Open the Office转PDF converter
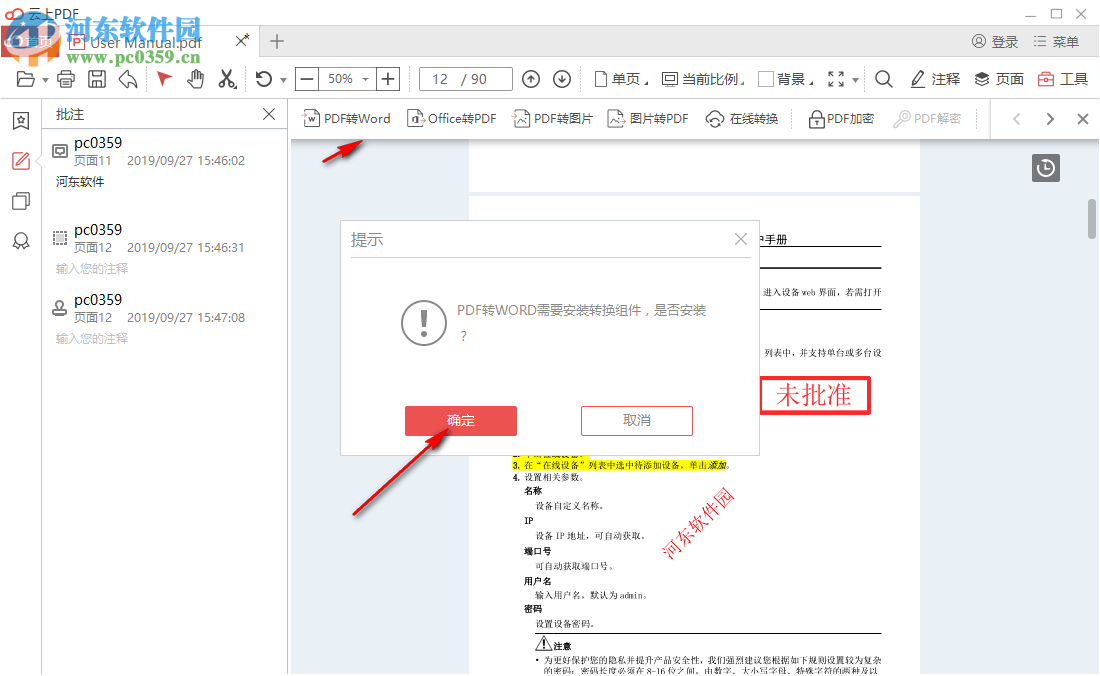Viewport: 1100px width, 676px height. (x=452, y=117)
